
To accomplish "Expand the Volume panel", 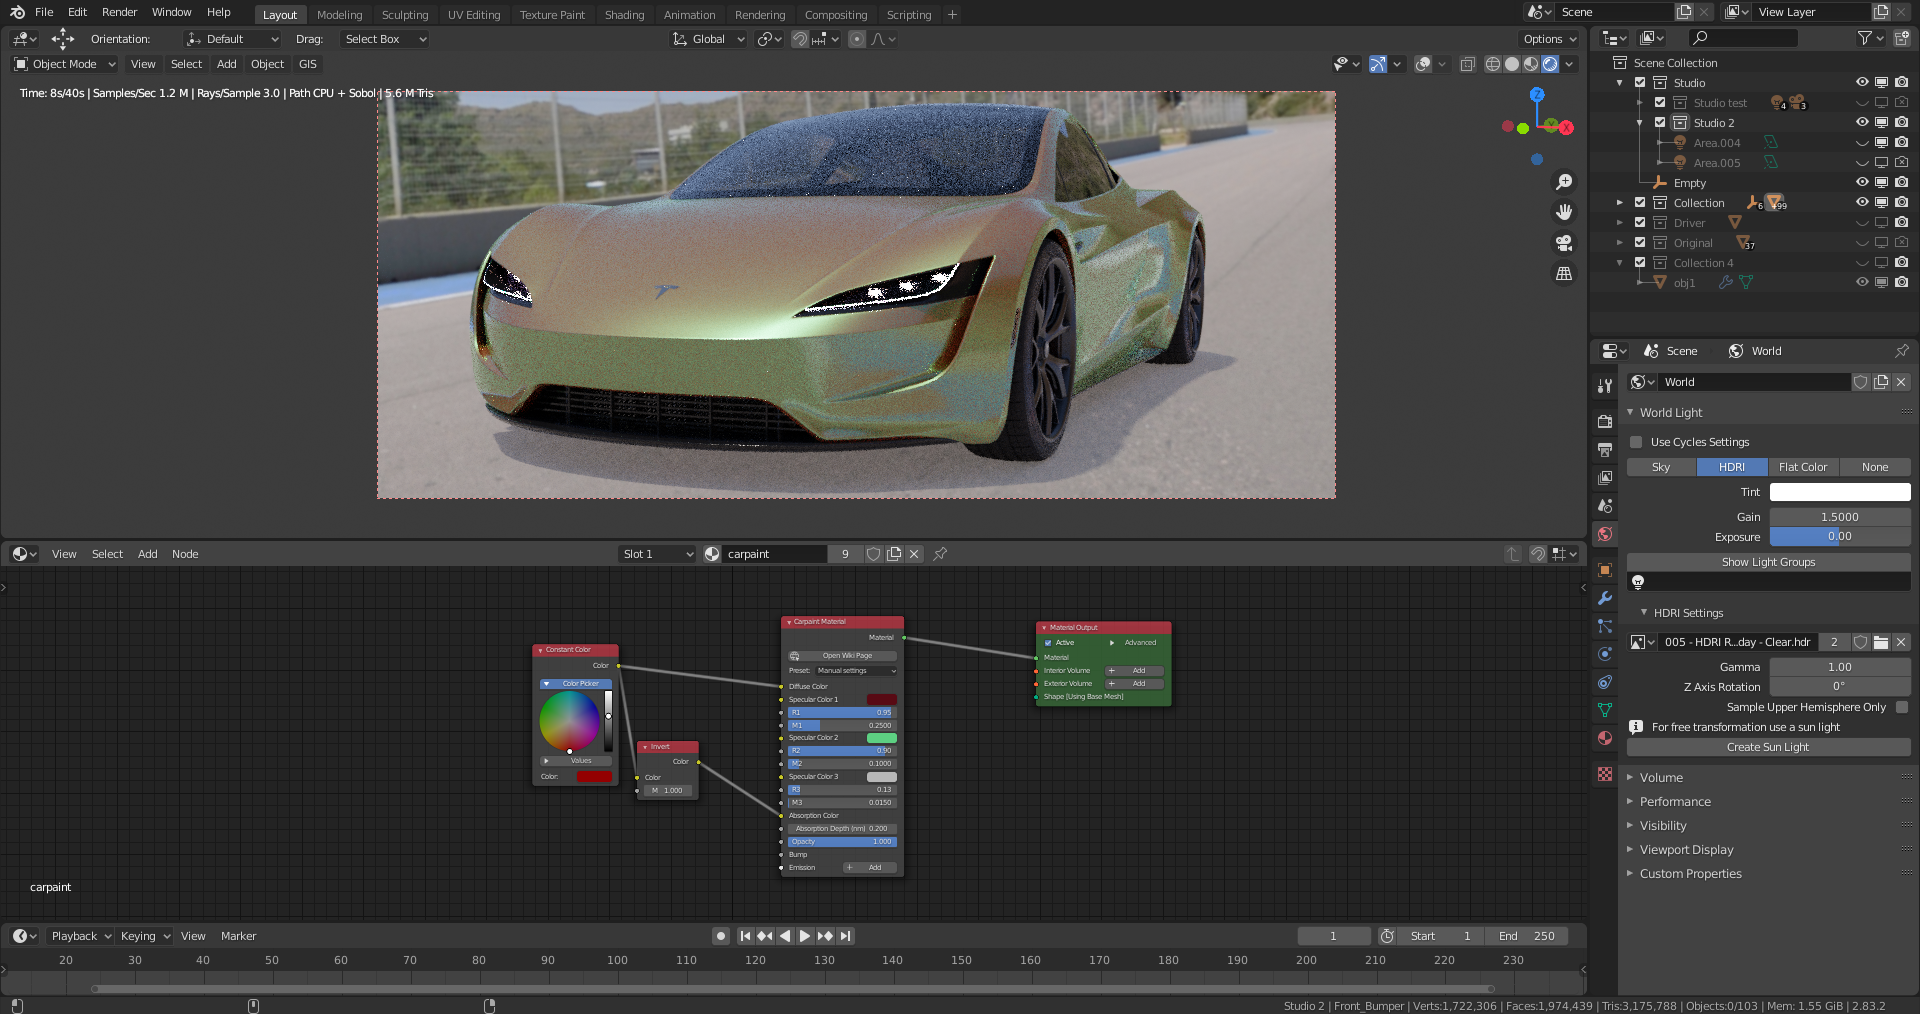I will pyautogui.click(x=1661, y=777).
